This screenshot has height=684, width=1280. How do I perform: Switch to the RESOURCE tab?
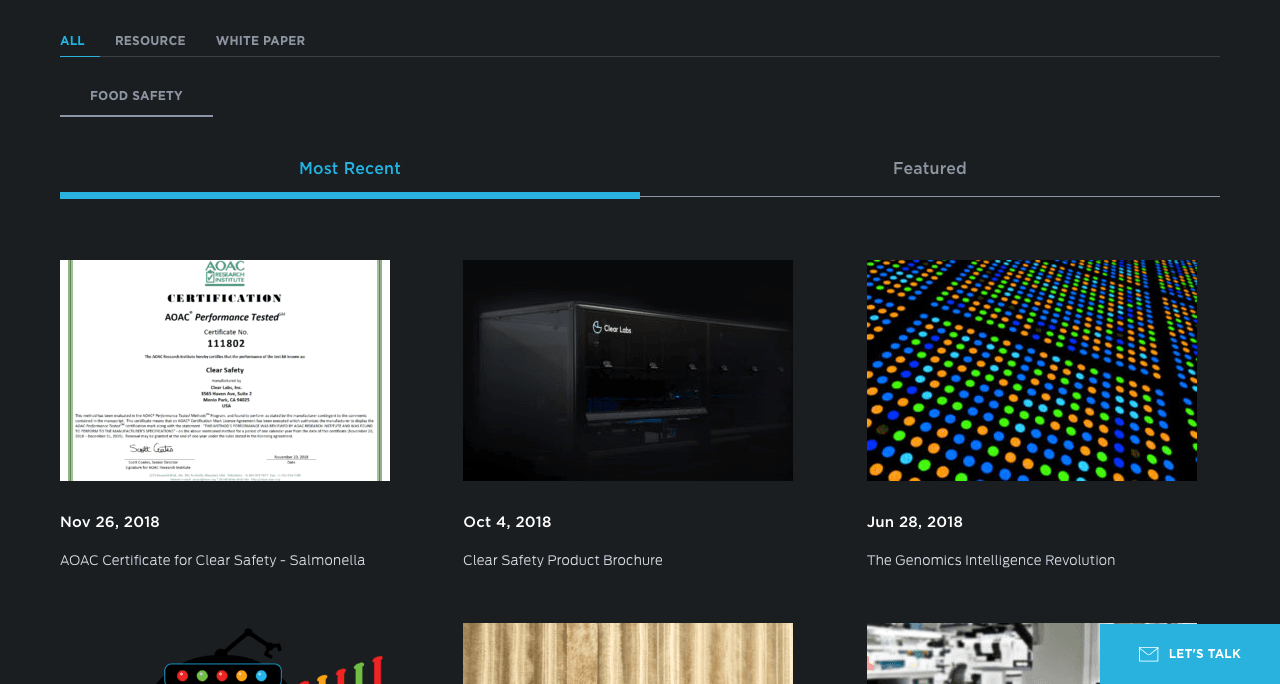coord(150,41)
